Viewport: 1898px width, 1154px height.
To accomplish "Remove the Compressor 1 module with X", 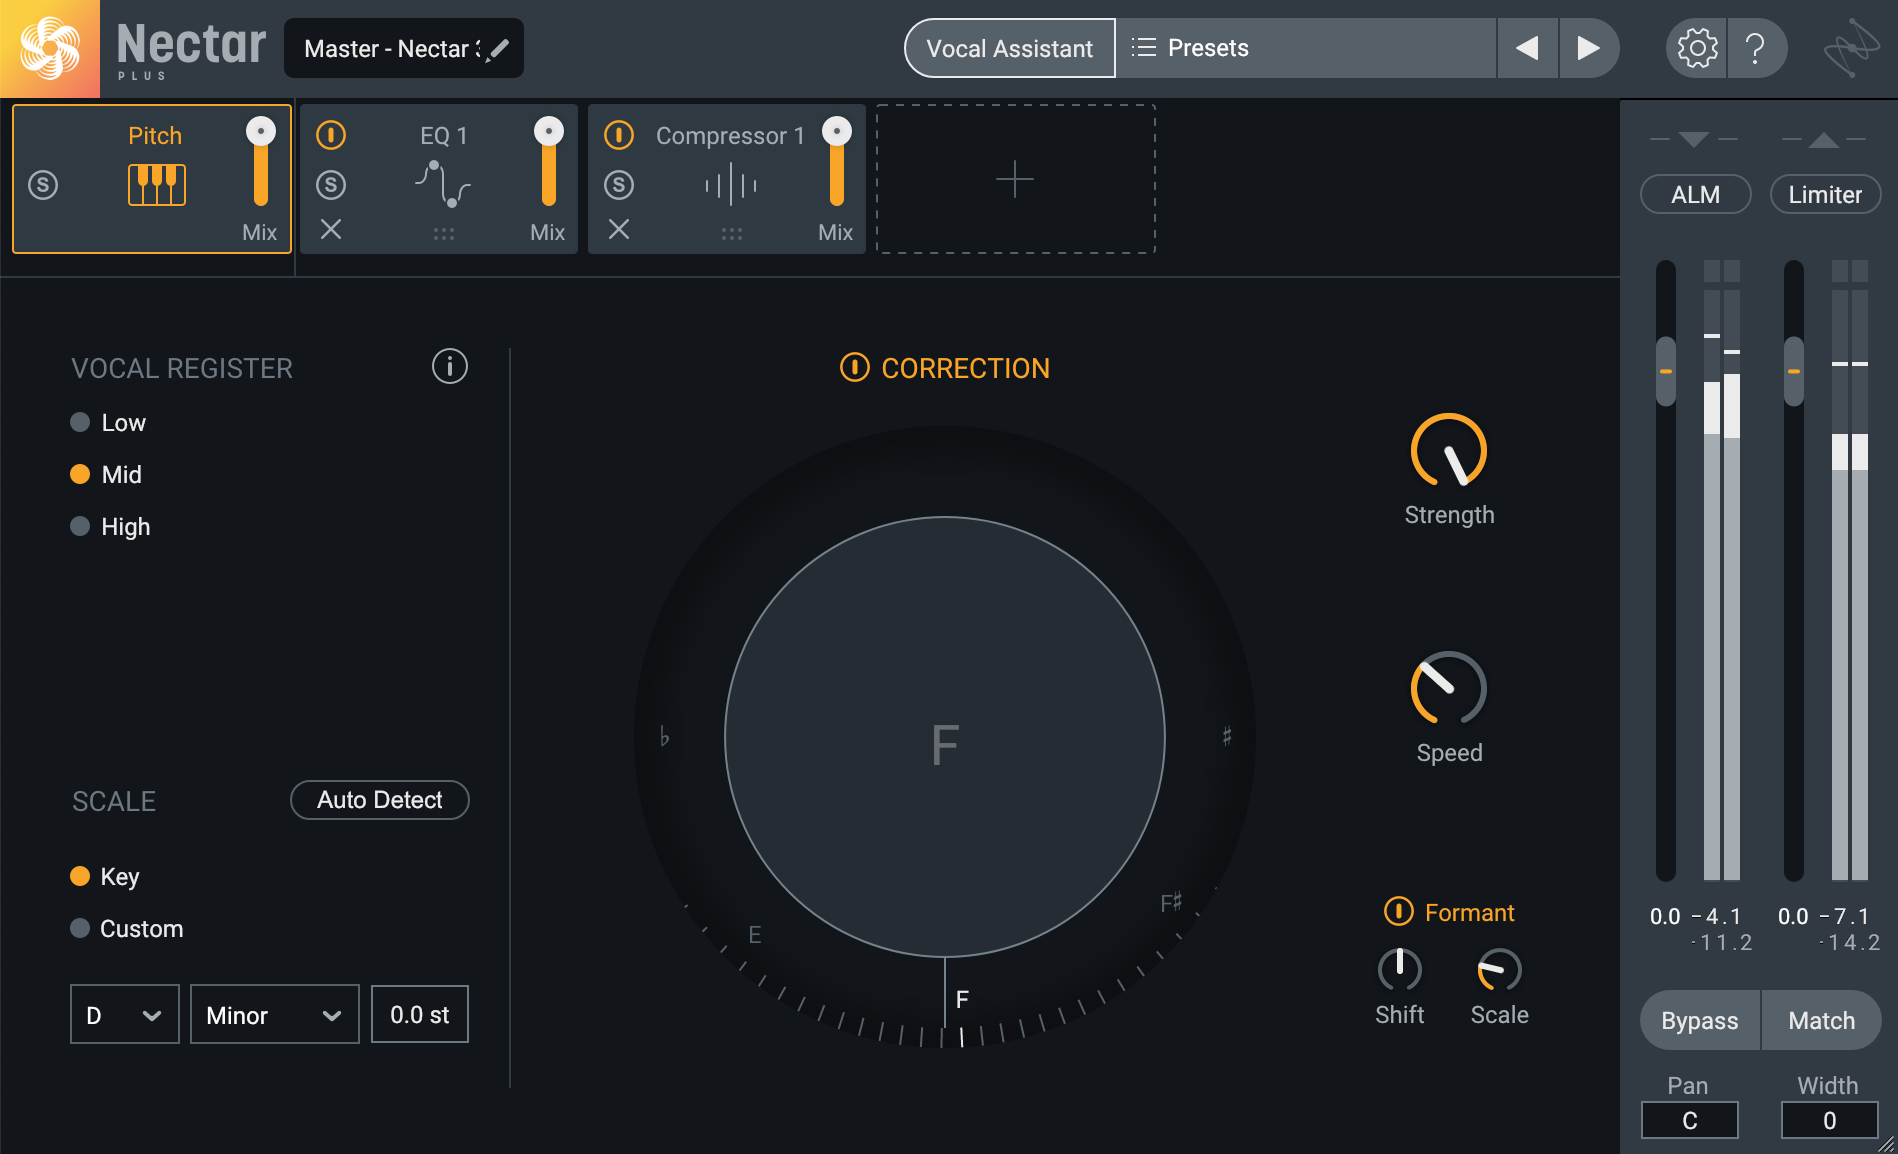I will [619, 230].
